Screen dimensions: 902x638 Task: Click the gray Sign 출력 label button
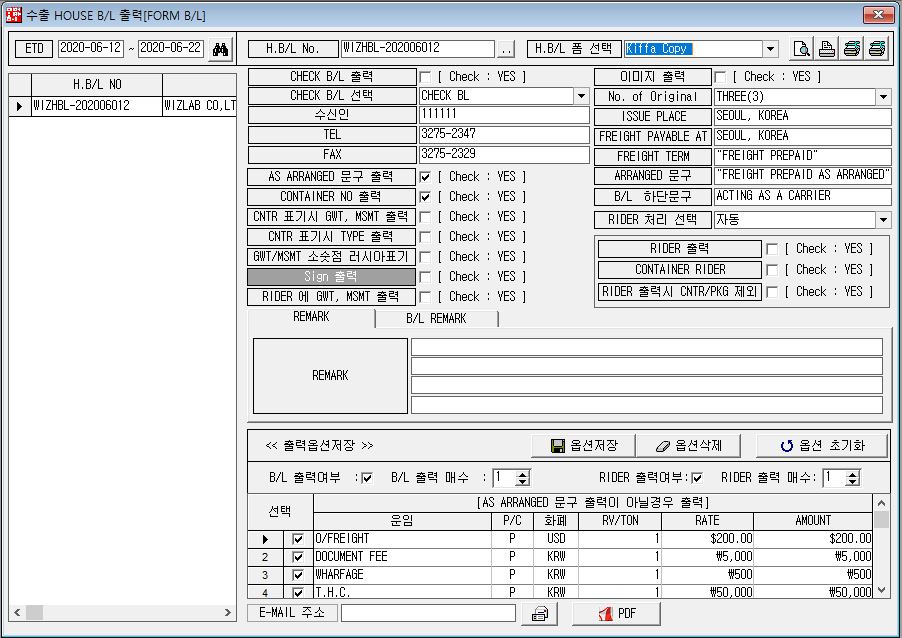click(x=331, y=277)
